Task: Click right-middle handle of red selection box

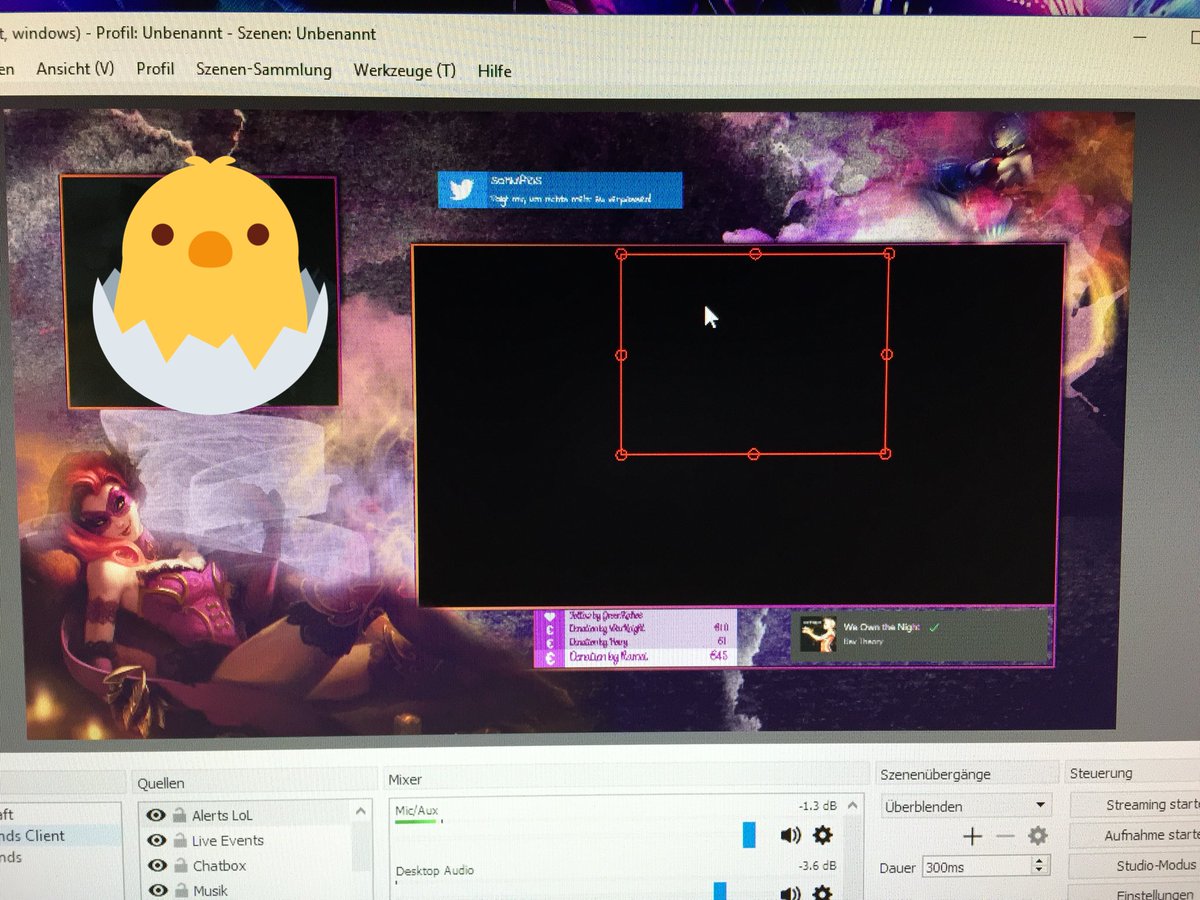Action: tap(886, 354)
